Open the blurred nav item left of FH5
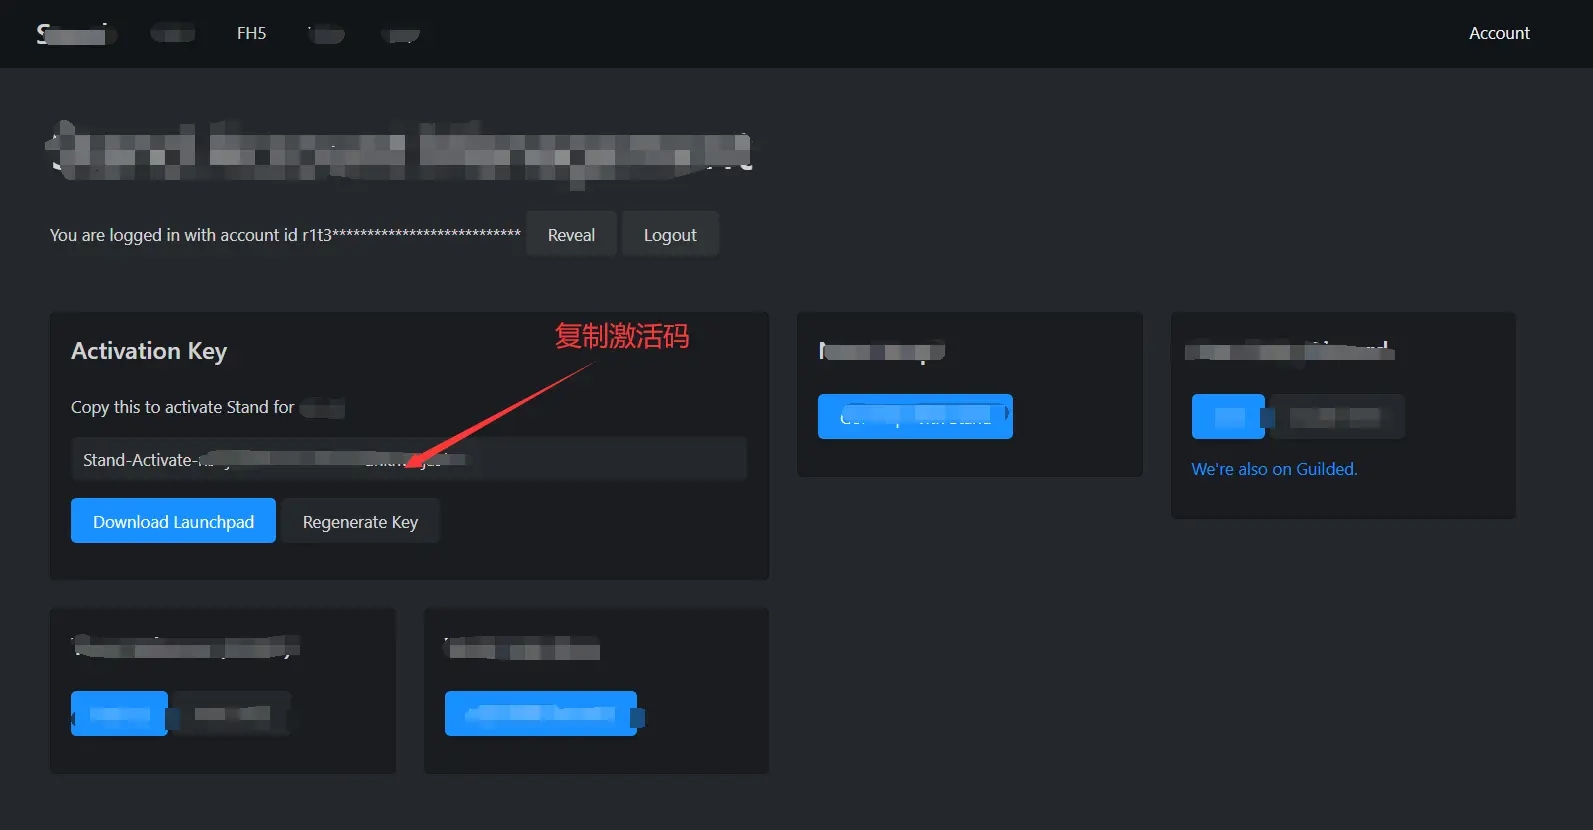The width and height of the screenshot is (1593, 830). coord(172,34)
